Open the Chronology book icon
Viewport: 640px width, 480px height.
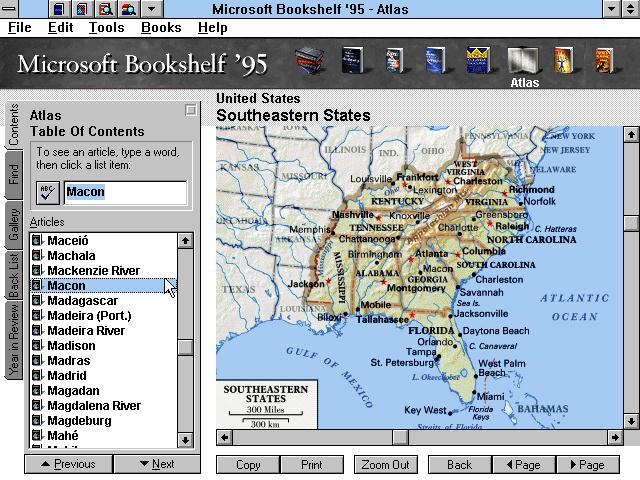point(563,60)
